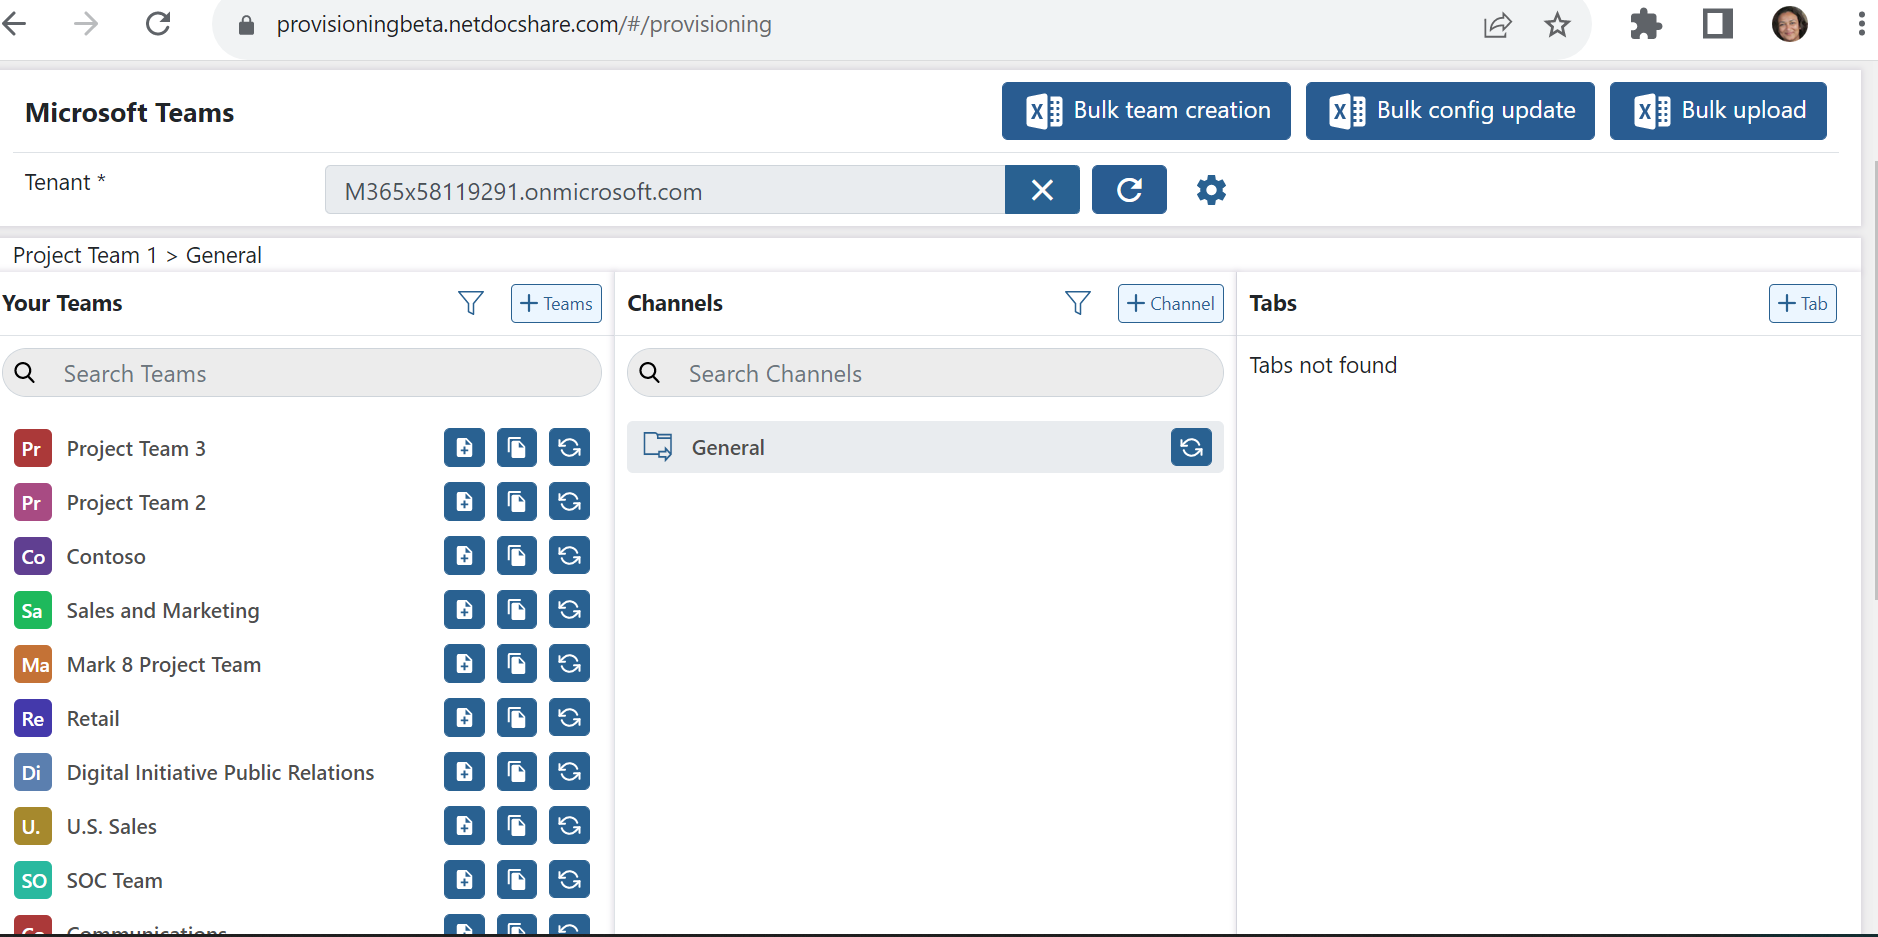Screen dimensions: 1878x937
Task: Click sync icon for Contoso team
Action: (569, 556)
